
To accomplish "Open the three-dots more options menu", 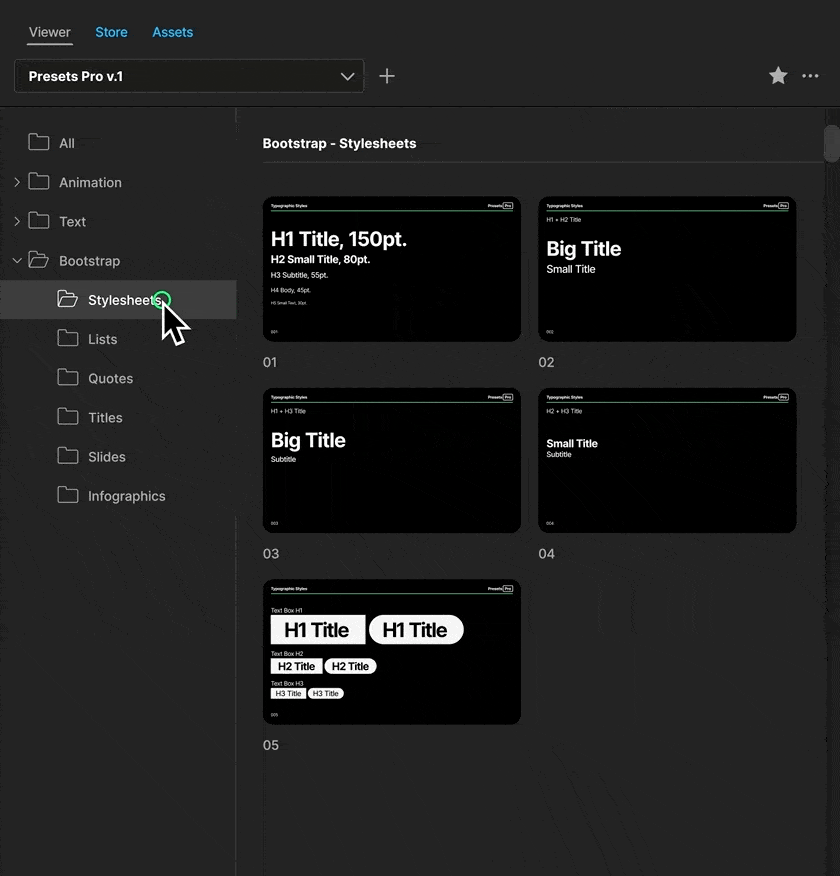I will click(810, 76).
